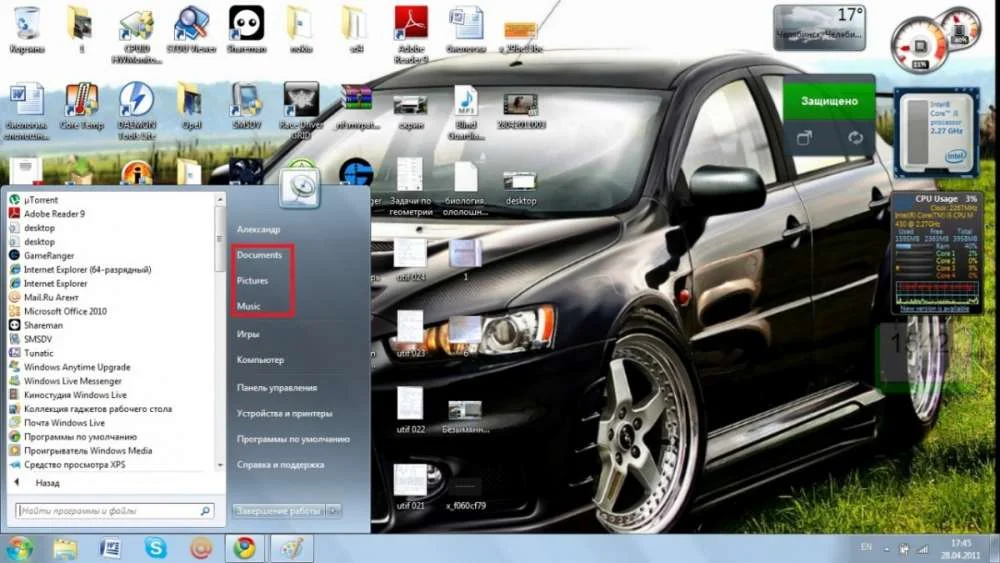Click the Завершение работы button
1000x563 pixels.
coord(279,511)
